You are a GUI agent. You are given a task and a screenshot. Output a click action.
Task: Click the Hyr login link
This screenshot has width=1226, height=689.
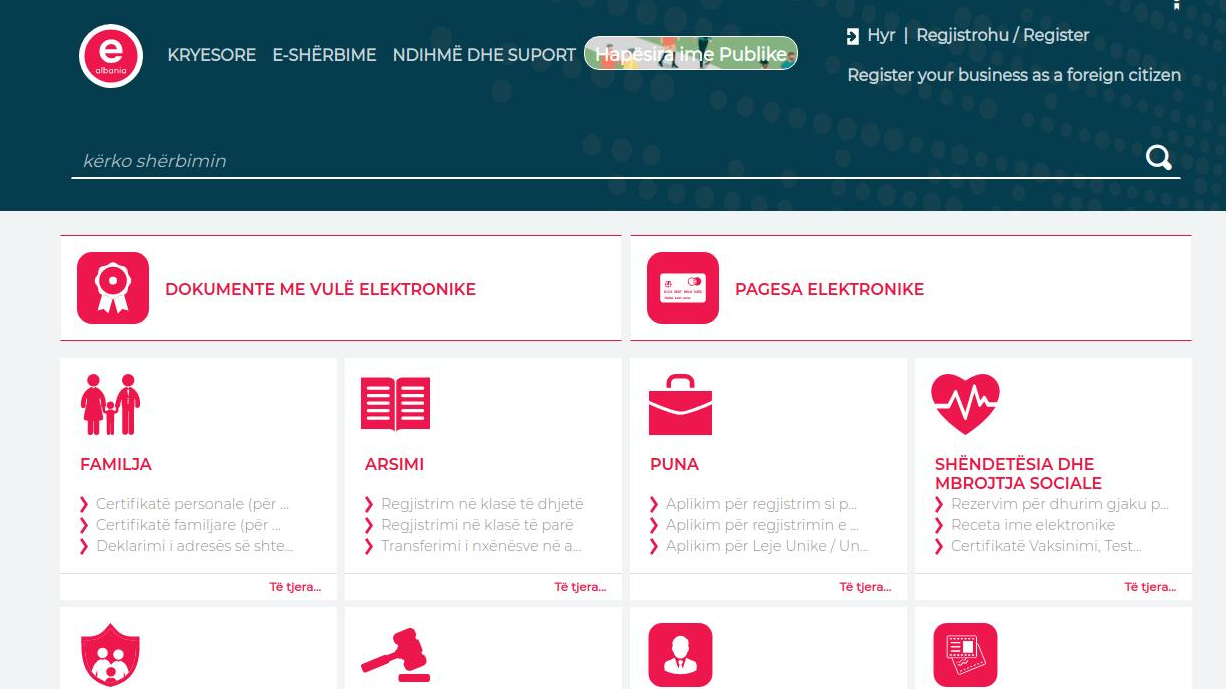(x=879, y=35)
